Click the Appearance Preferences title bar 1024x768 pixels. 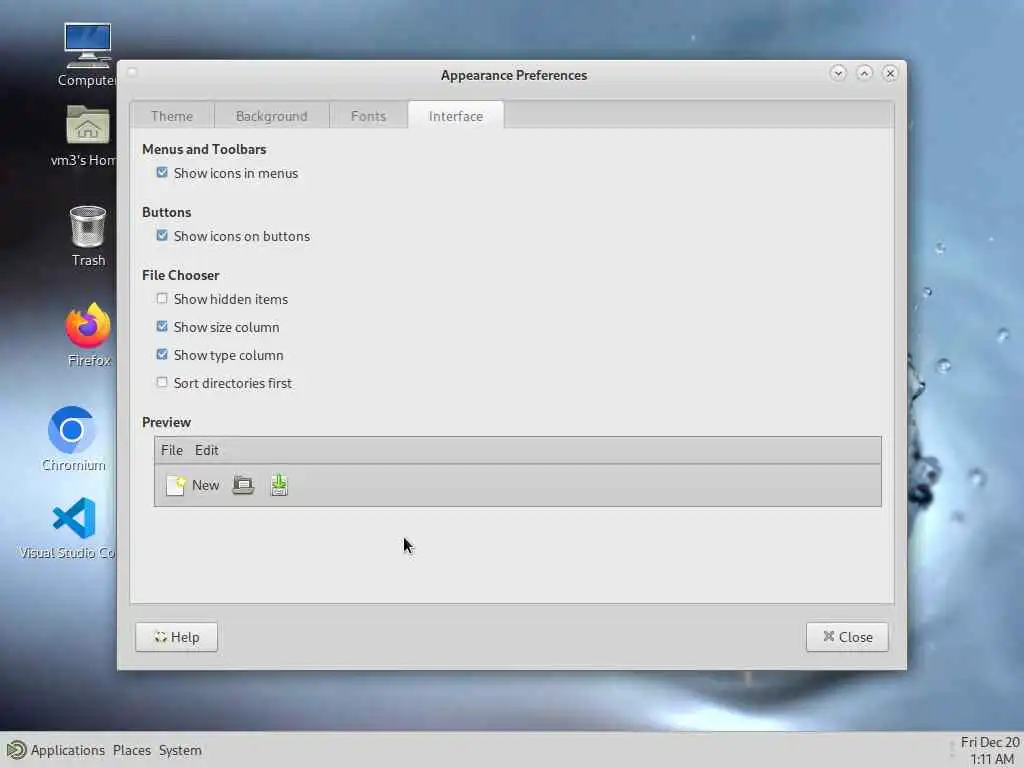coord(513,75)
